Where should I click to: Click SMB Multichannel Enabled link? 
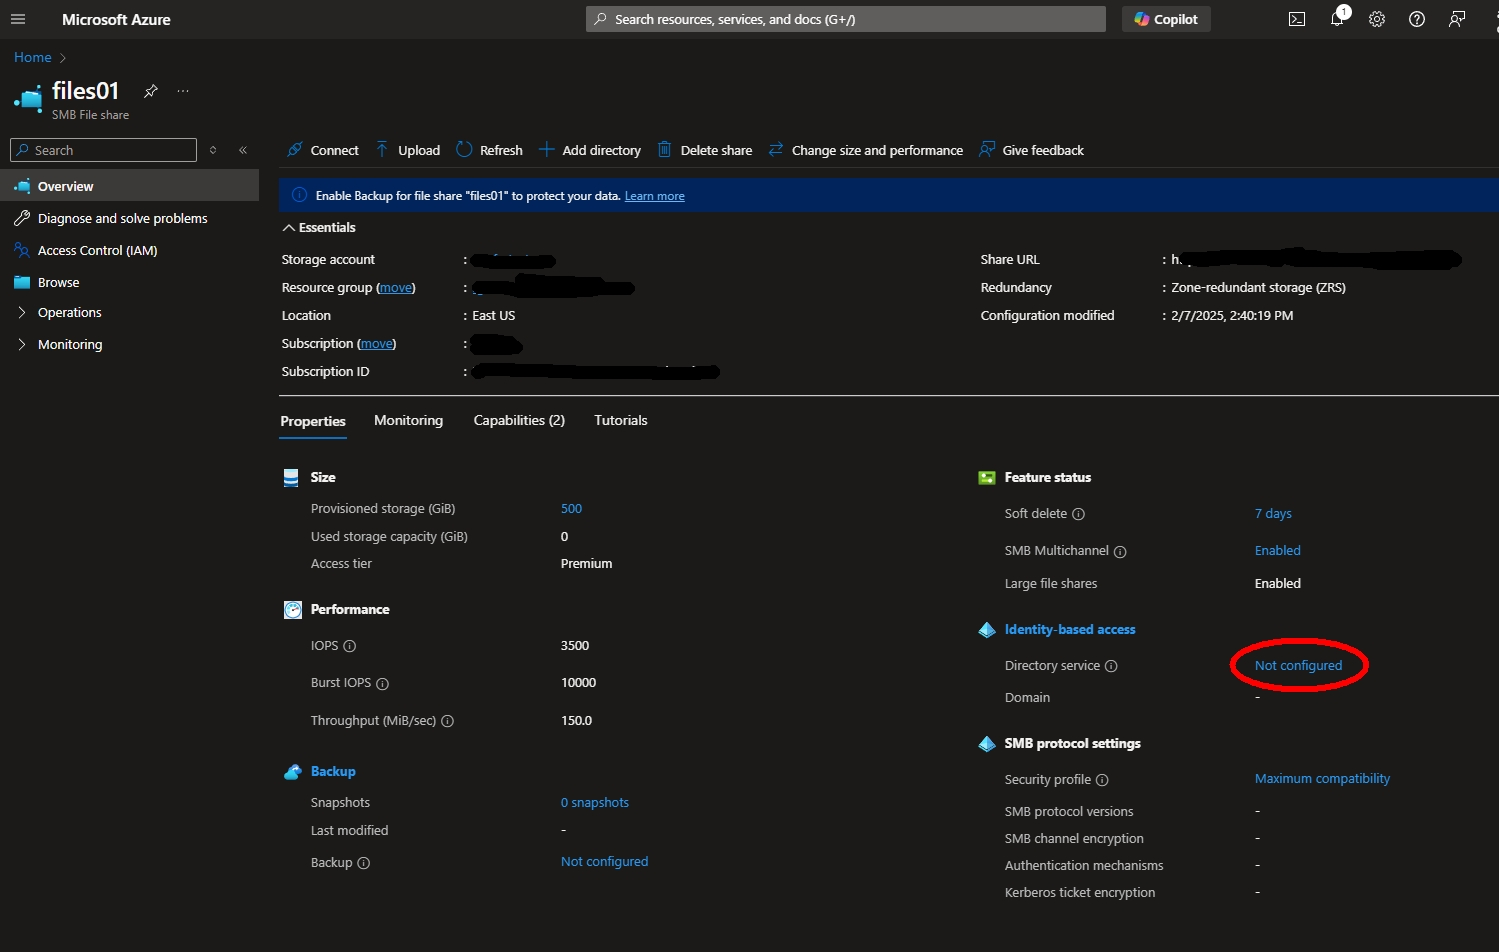[1278, 551]
